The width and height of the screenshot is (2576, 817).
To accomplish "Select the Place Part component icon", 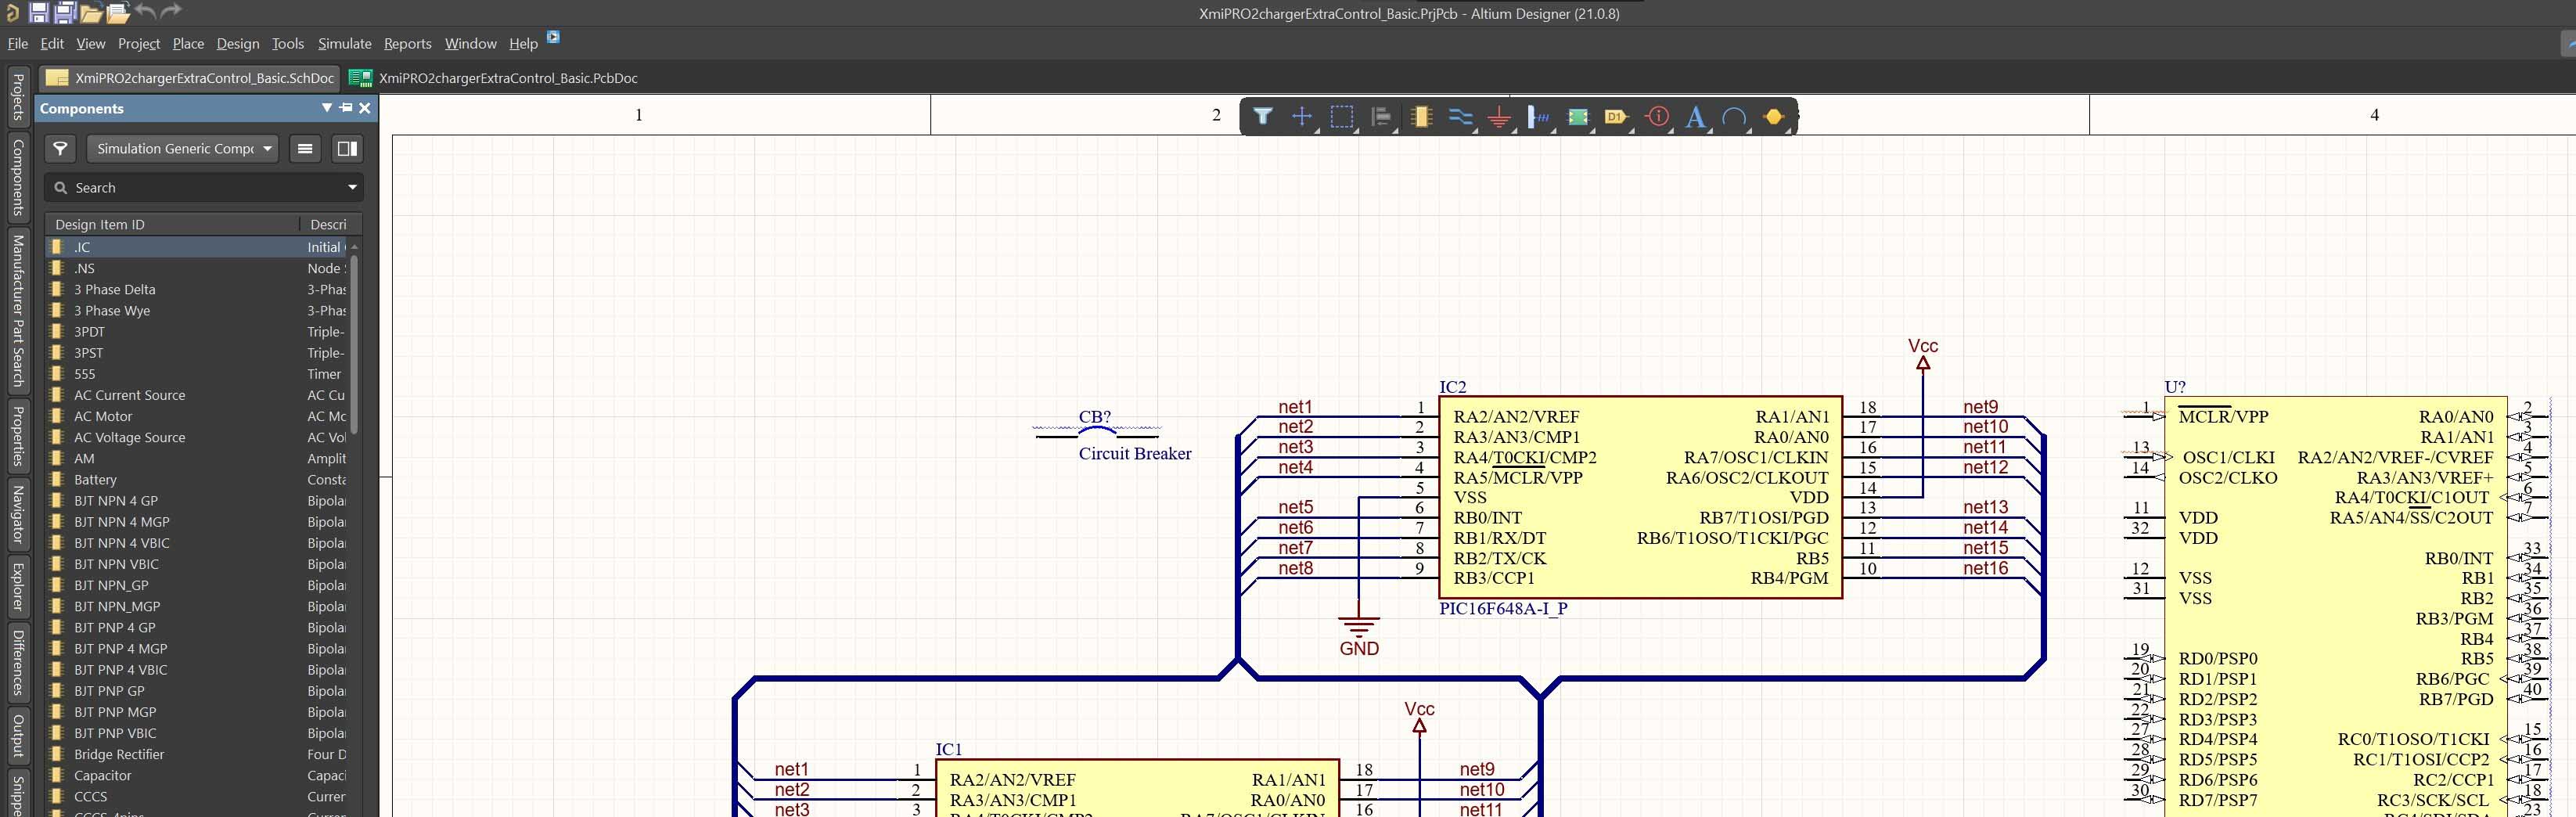I will [x=1420, y=117].
